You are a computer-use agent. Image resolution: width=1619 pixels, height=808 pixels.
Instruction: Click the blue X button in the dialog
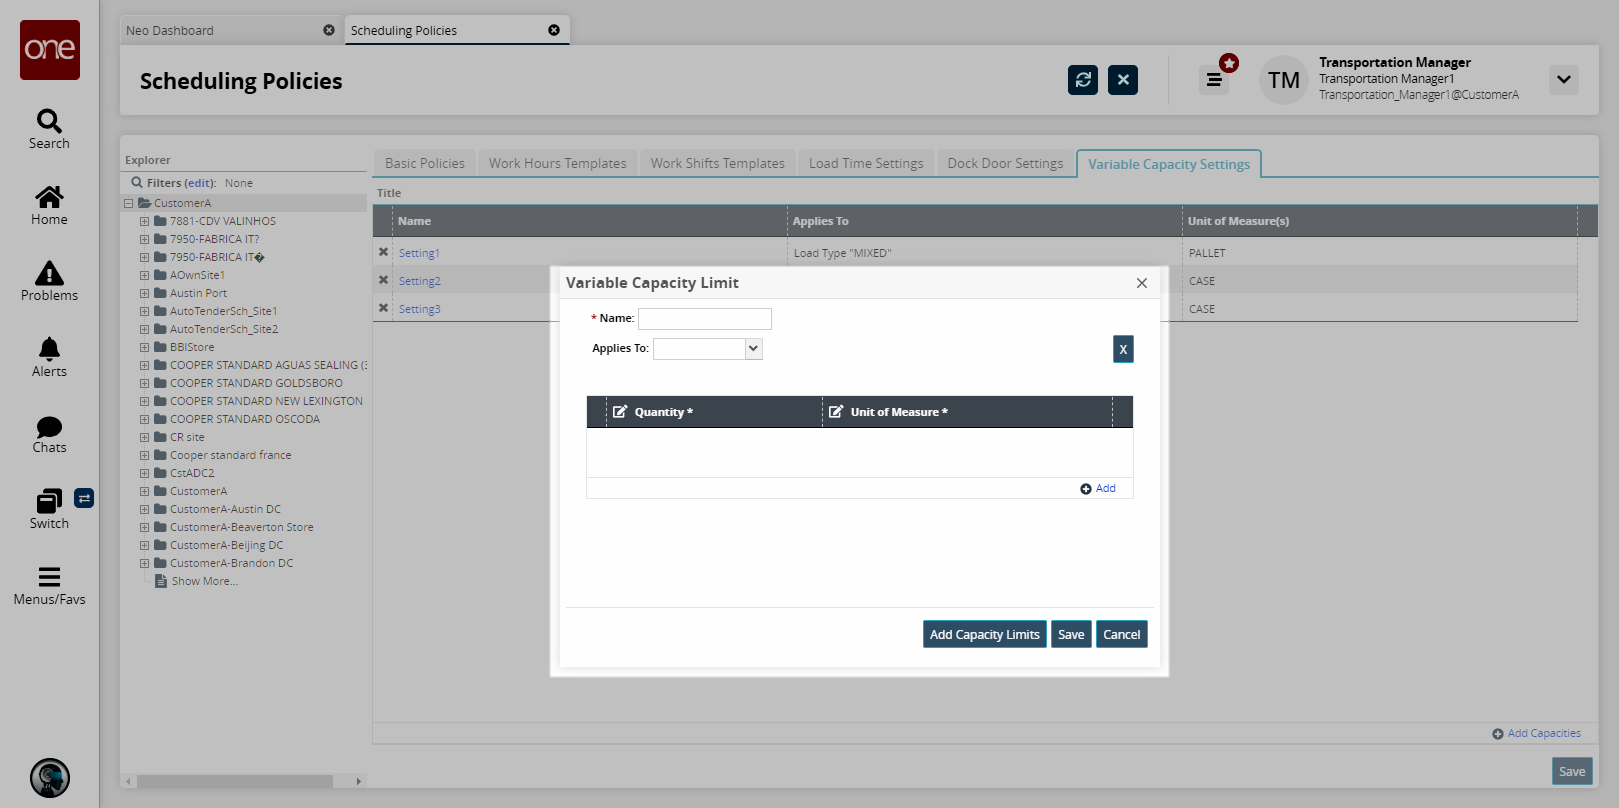pos(1123,349)
